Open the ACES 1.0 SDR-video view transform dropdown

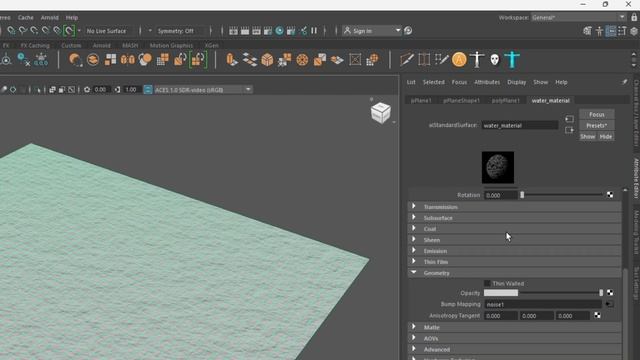(202, 89)
